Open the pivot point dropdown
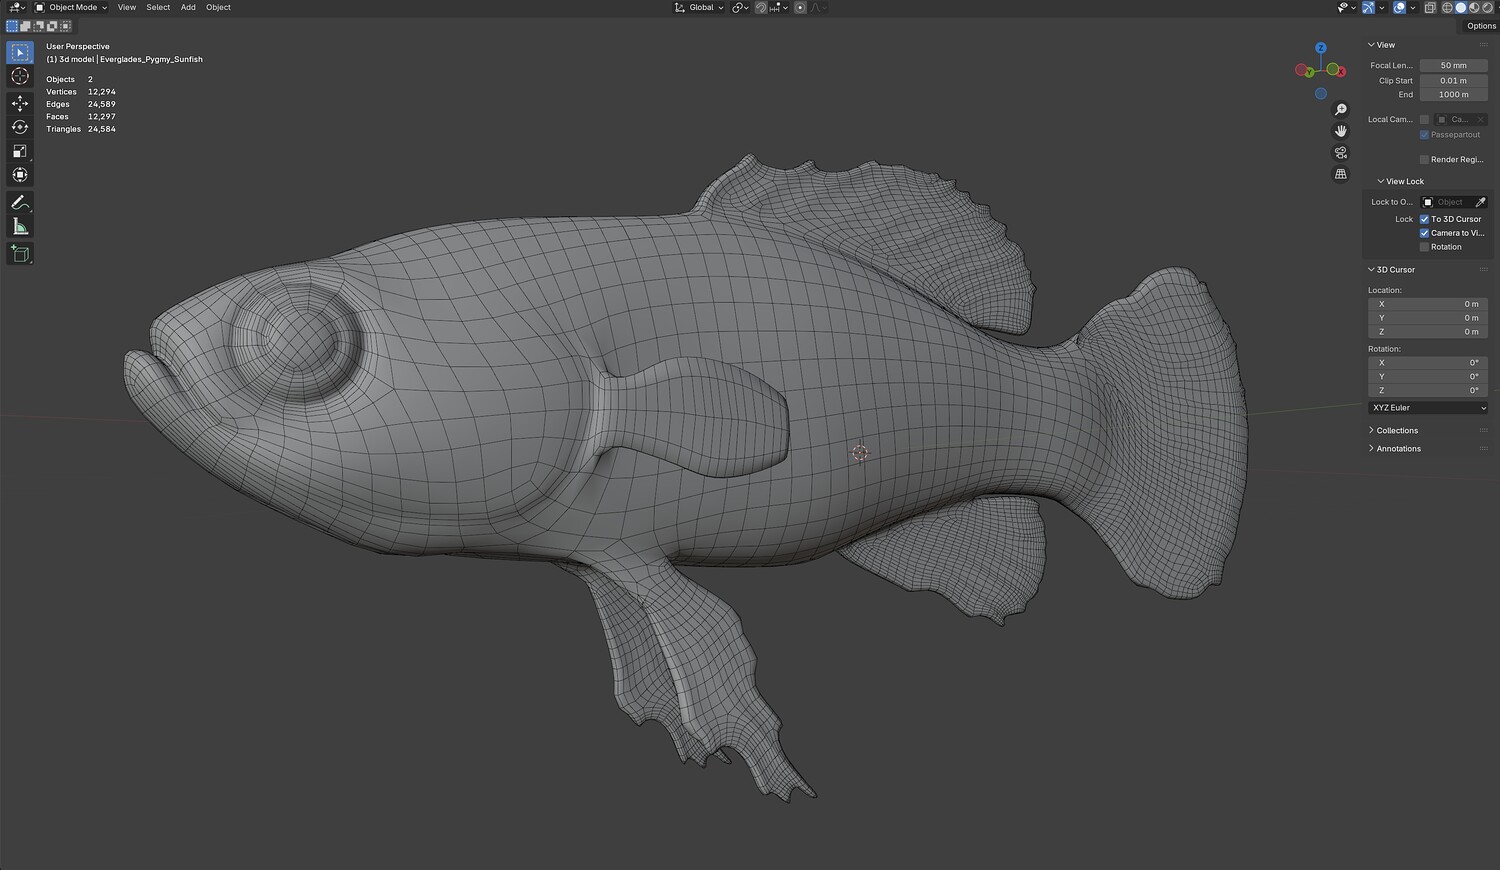The image size is (1500, 870). pos(740,7)
